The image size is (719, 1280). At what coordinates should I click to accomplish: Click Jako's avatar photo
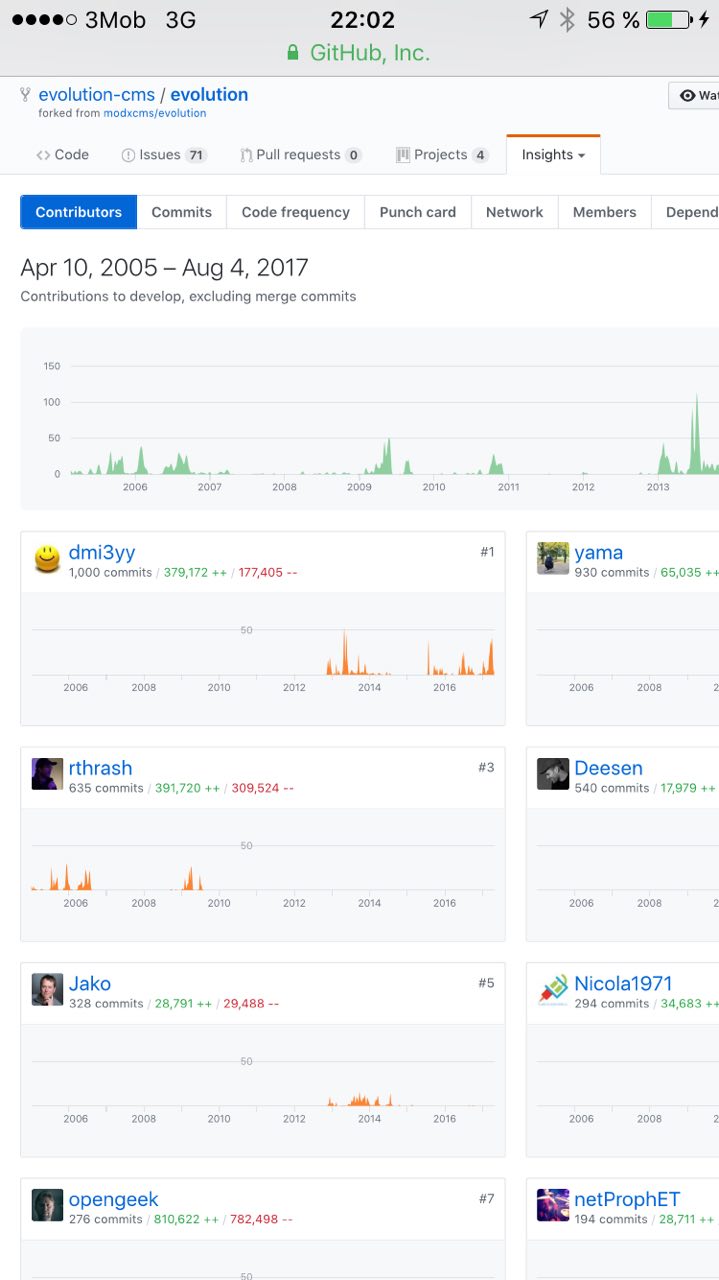pos(47,989)
